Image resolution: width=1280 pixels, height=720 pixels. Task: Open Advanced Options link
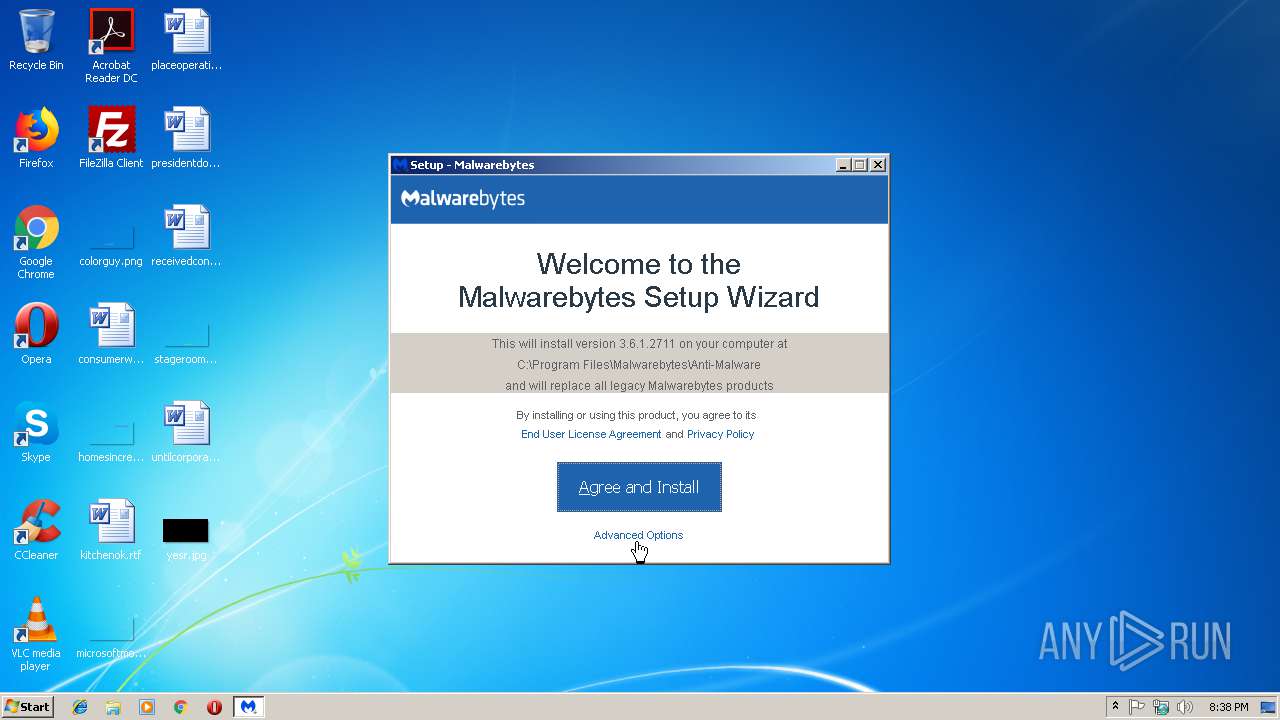click(638, 535)
